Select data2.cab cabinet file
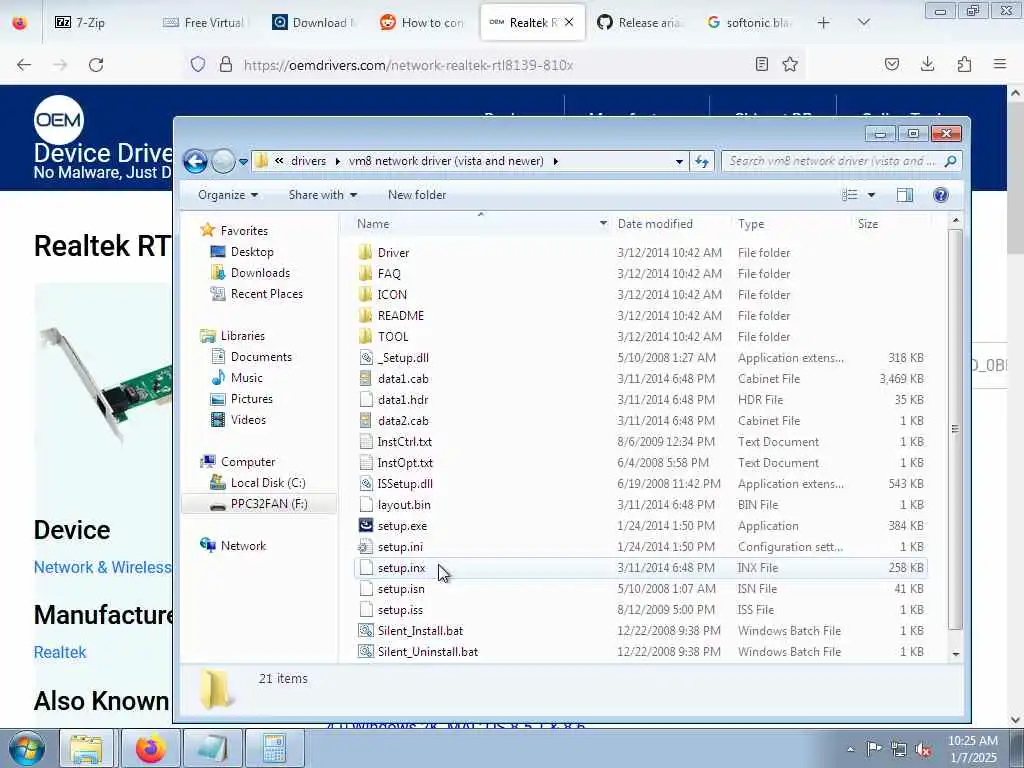This screenshot has height=768, width=1024. (x=403, y=421)
